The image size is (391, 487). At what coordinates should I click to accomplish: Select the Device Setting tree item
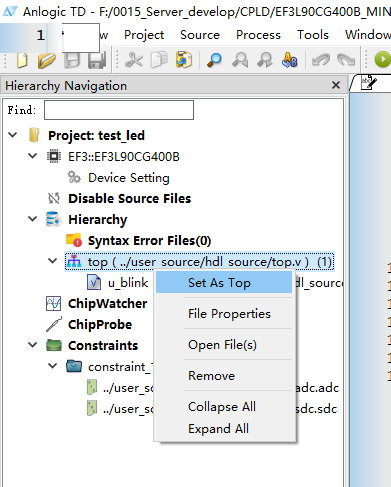[x=129, y=178]
